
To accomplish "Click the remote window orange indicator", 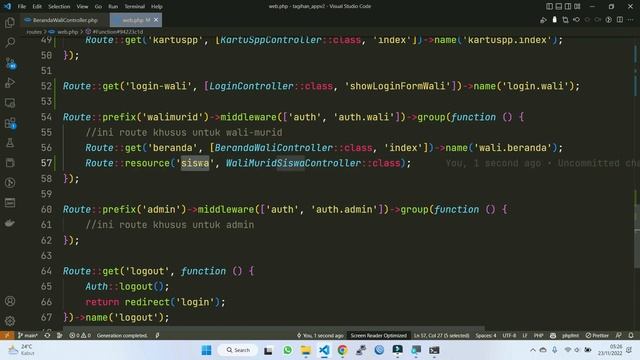I will pos(7,335).
